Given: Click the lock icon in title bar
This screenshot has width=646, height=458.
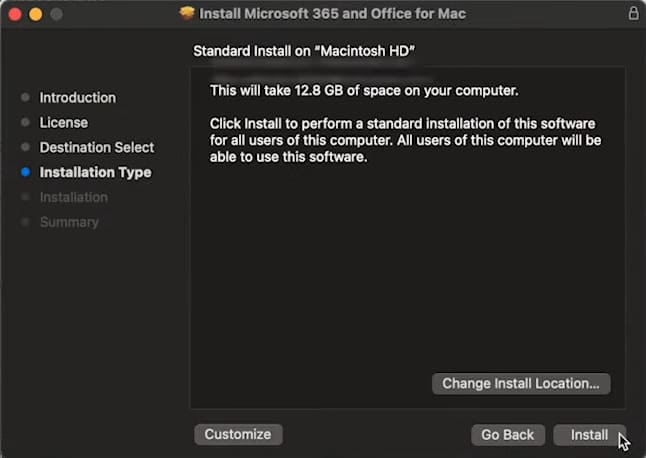Looking at the screenshot, I should click(x=633, y=14).
